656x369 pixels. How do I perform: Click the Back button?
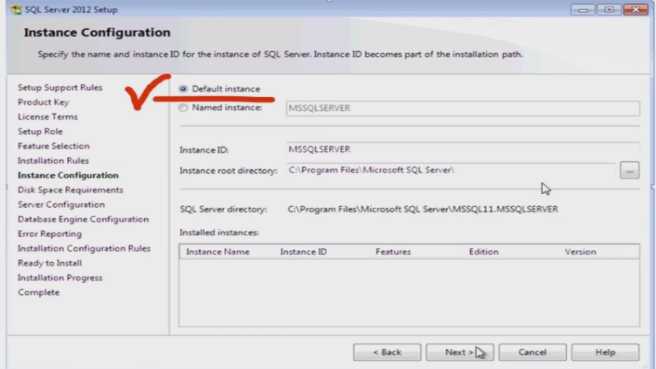[387, 352]
